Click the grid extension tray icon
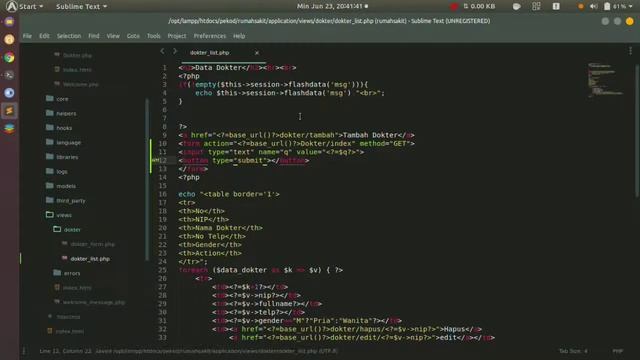 tap(536, 6)
